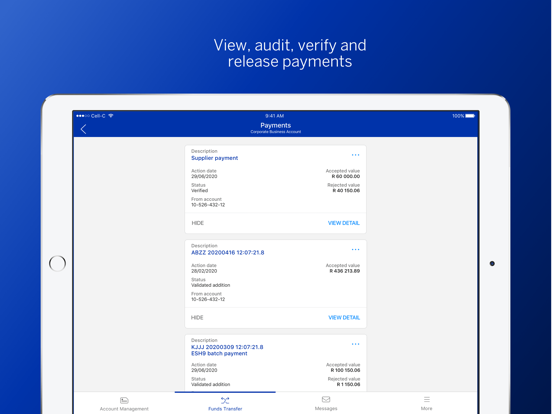The height and width of the screenshot is (414, 552).
Task: Tap the iPad home button
Action: [57, 263]
